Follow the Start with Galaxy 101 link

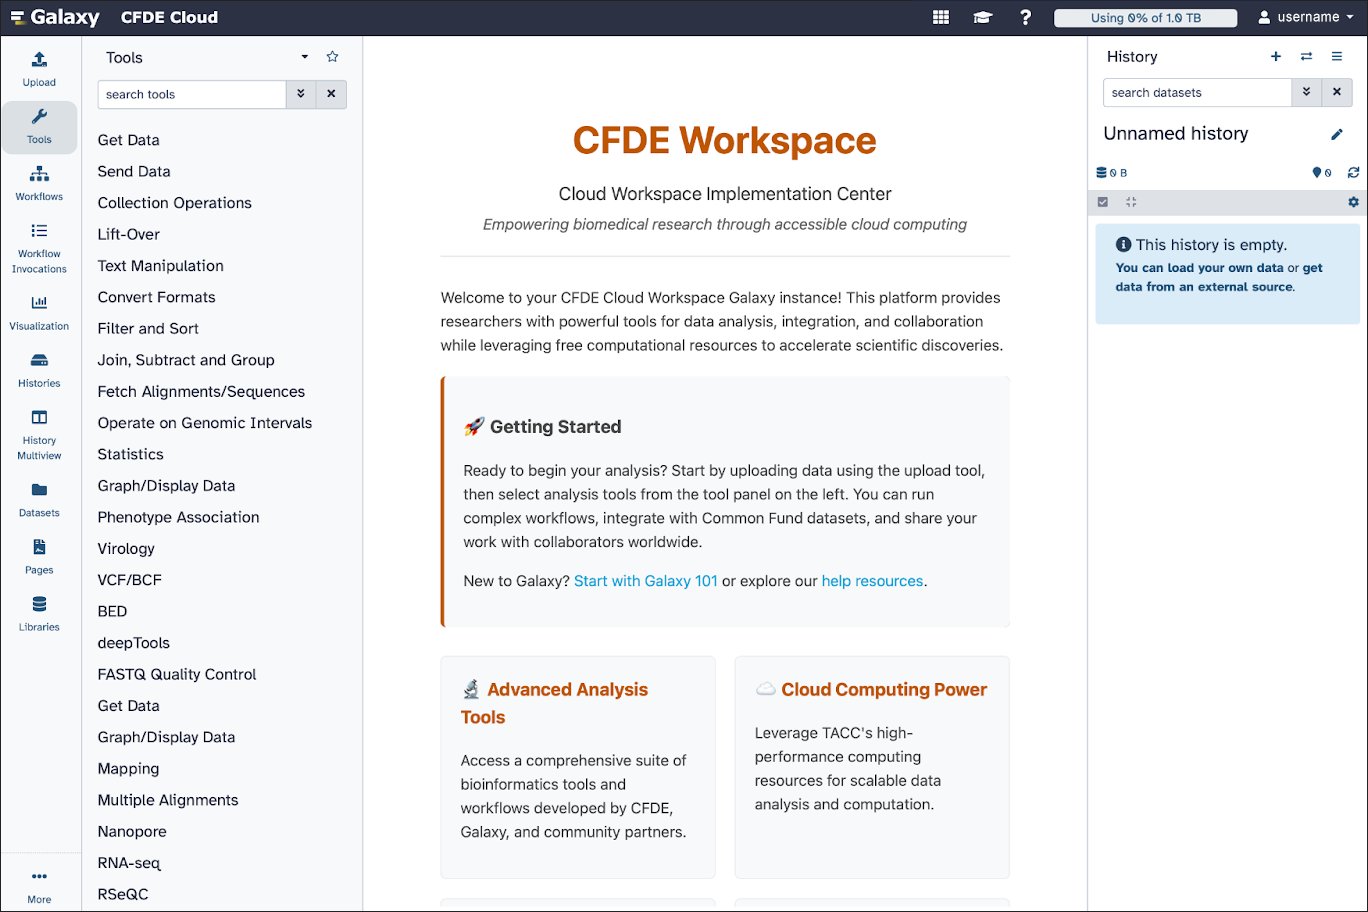point(645,581)
